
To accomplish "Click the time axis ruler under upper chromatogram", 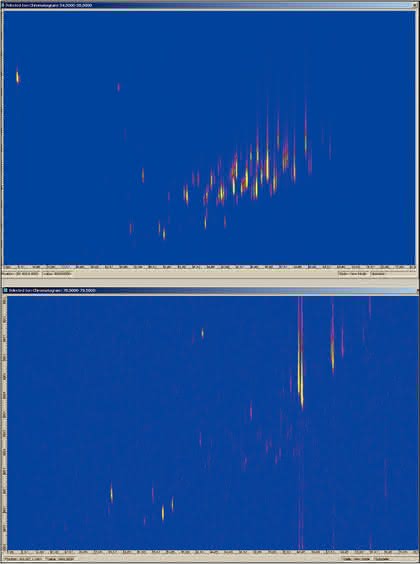I will tap(209, 267).
